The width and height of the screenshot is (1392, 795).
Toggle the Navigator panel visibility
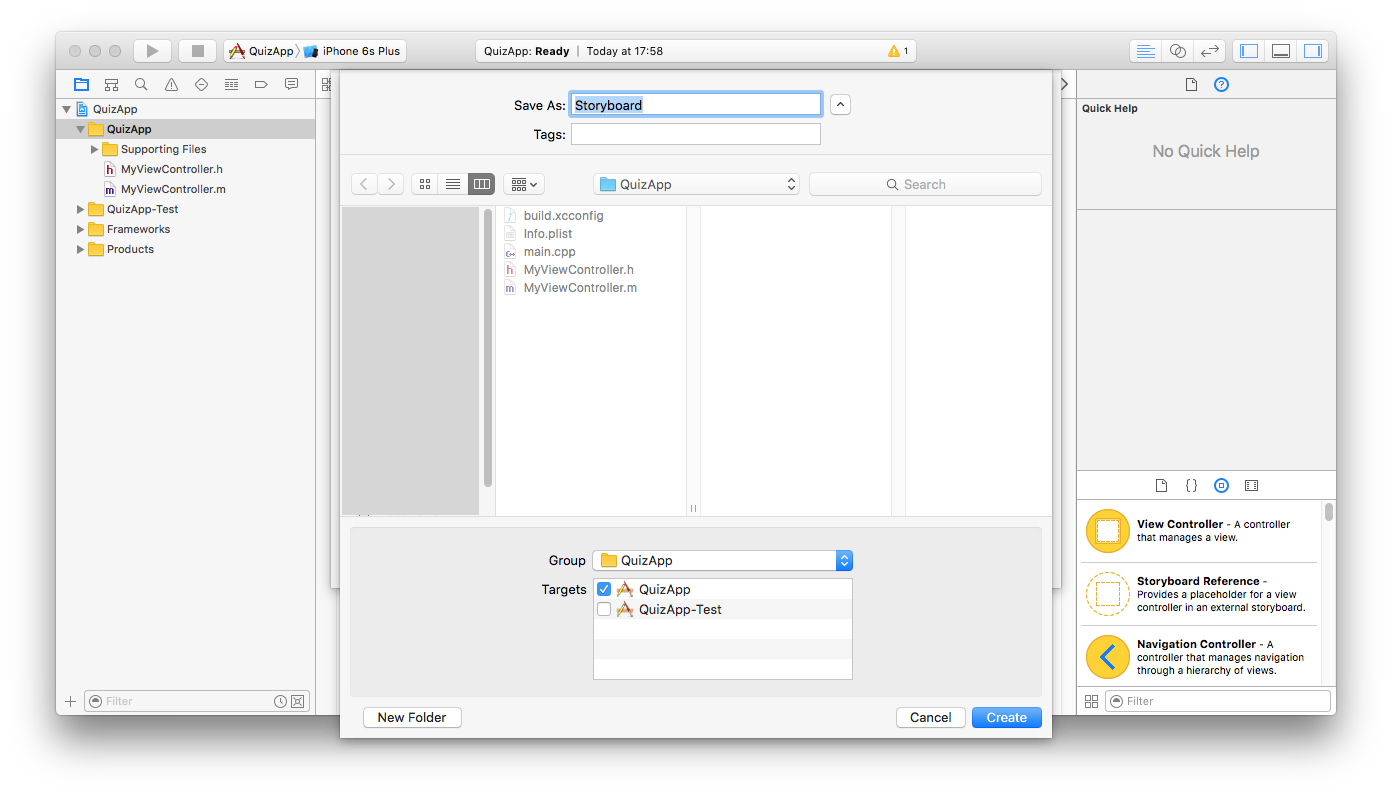1249,51
